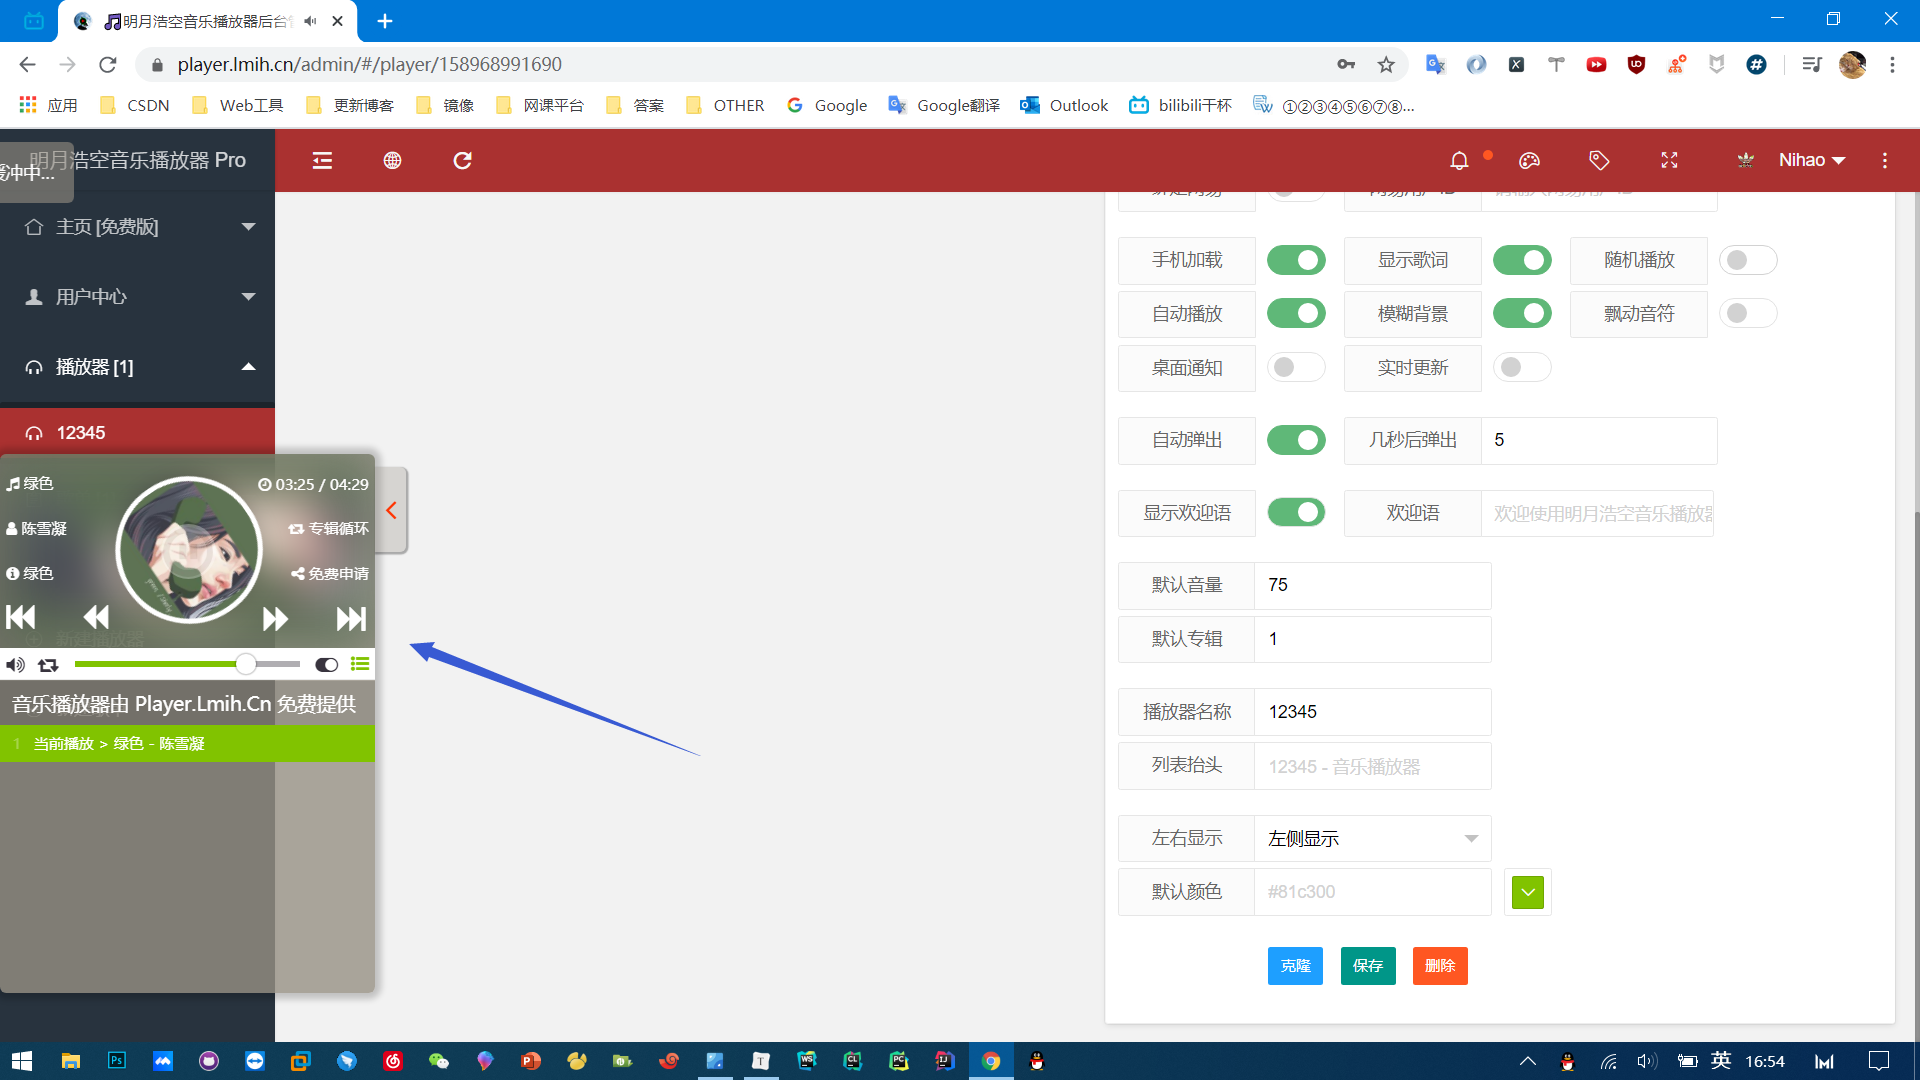Enable the 随机播放 toggle
The height and width of the screenshot is (1080, 1920).
click(1747, 260)
